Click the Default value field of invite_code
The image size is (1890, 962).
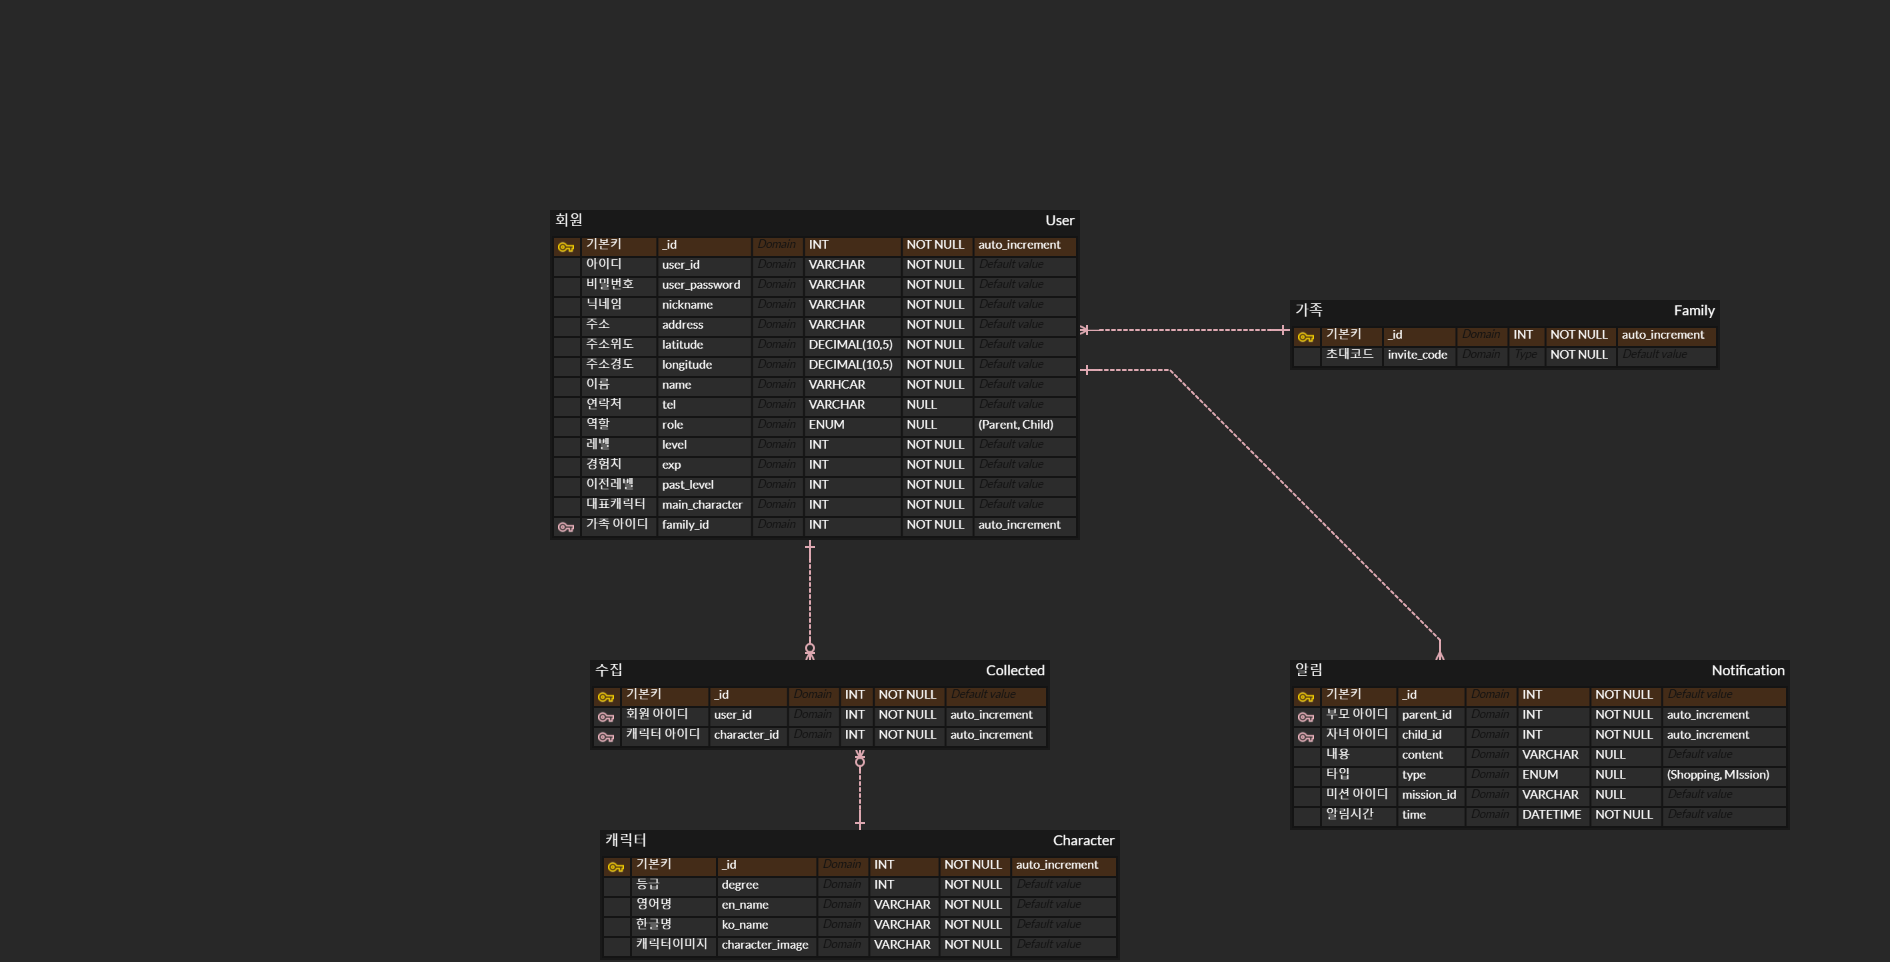1654,355
